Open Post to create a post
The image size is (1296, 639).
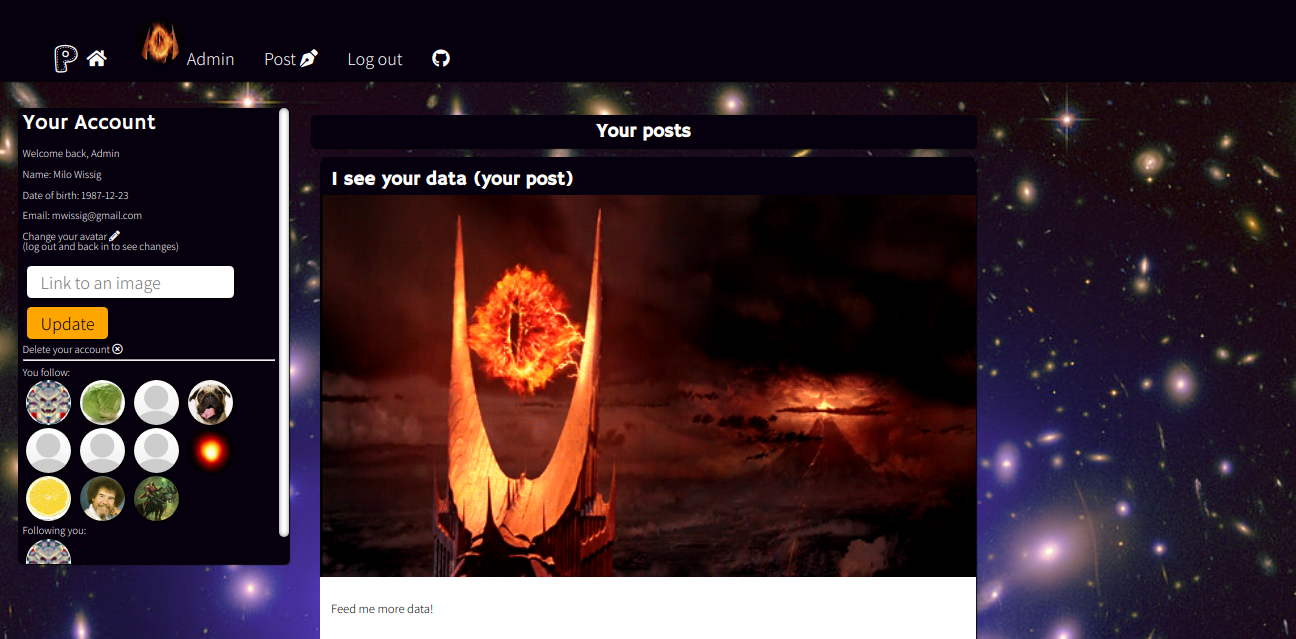(x=291, y=59)
